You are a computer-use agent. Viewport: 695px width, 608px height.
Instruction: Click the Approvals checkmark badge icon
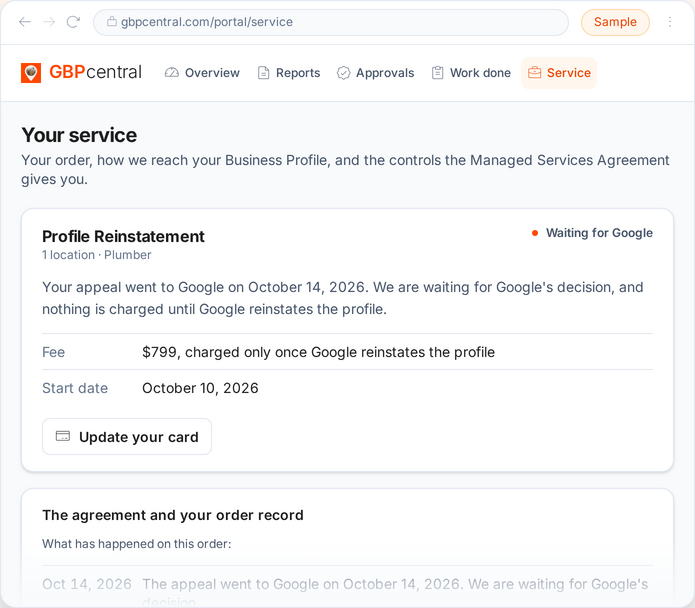pos(344,73)
